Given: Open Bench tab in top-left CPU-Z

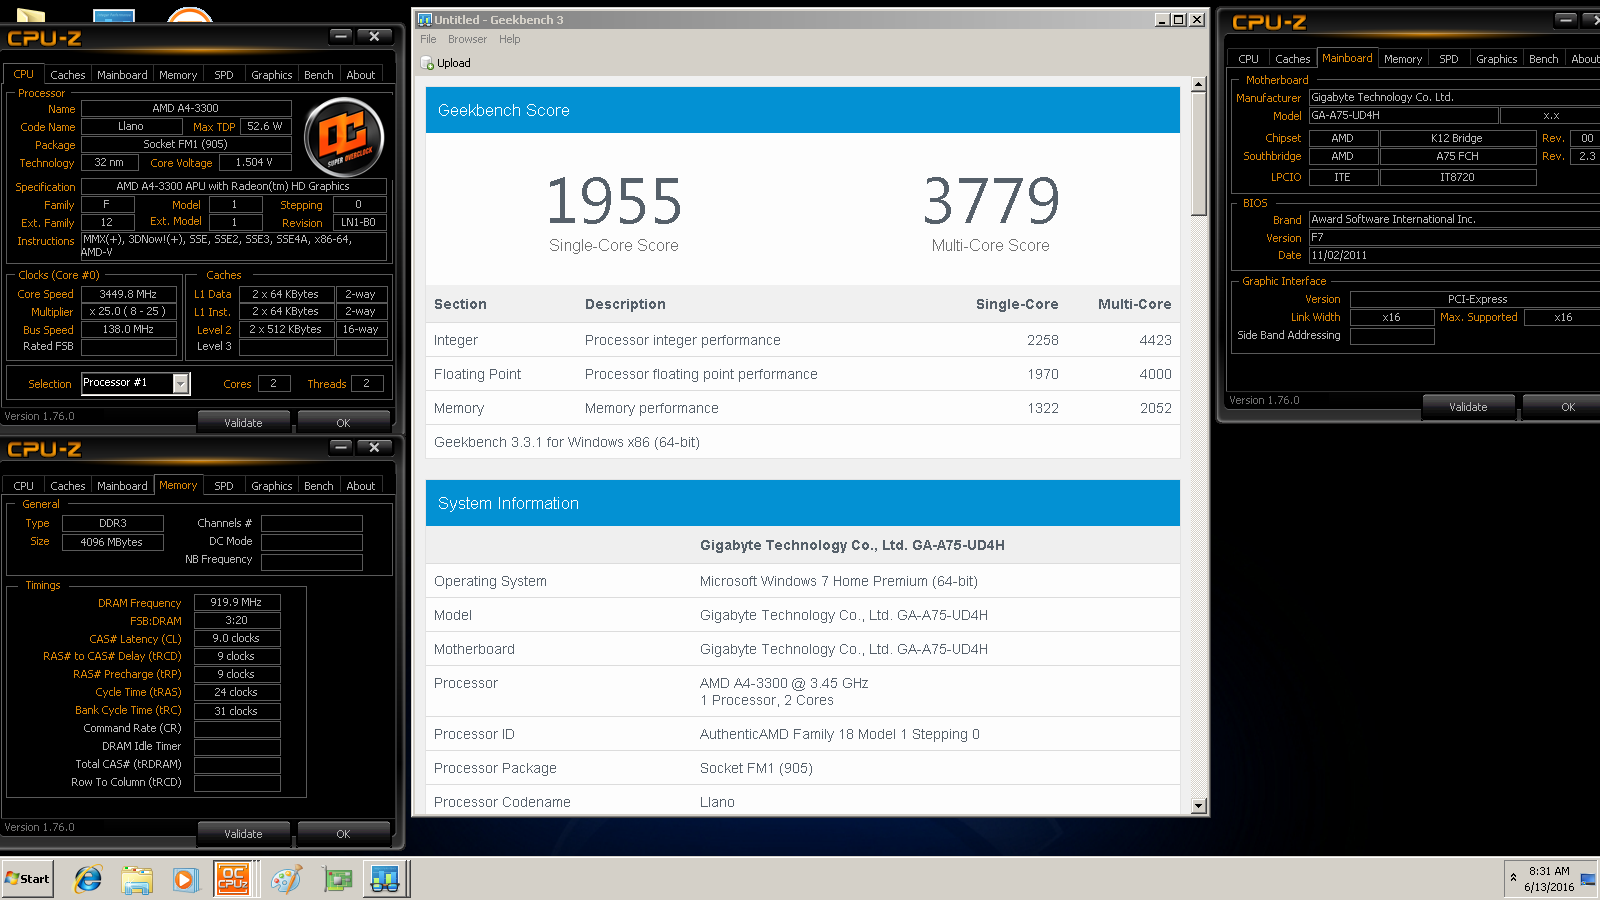Looking at the screenshot, I should pos(319,75).
